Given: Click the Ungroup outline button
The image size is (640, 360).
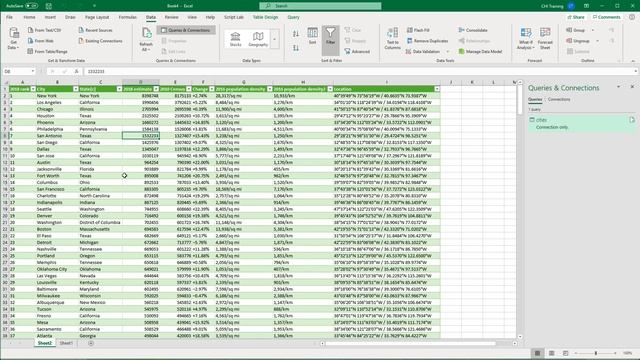Looking at the screenshot, I should [578, 41].
